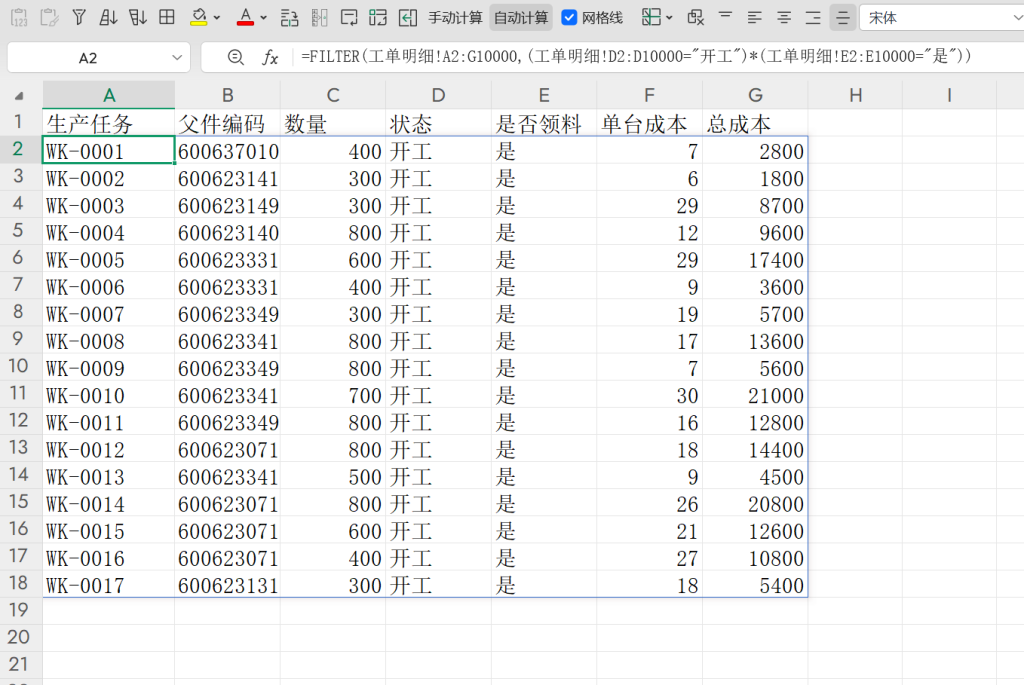
Task: Click the insert column icon
Action: [319, 18]
